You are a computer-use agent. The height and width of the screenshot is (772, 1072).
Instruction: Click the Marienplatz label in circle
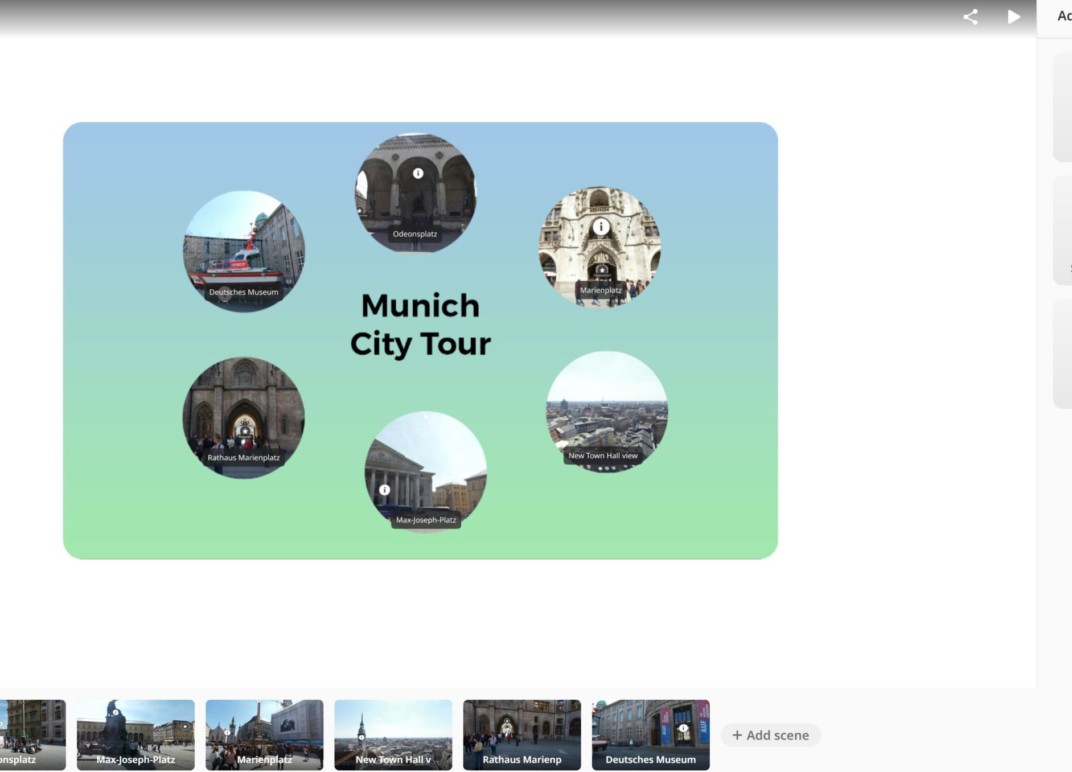[x=601, y=291]
